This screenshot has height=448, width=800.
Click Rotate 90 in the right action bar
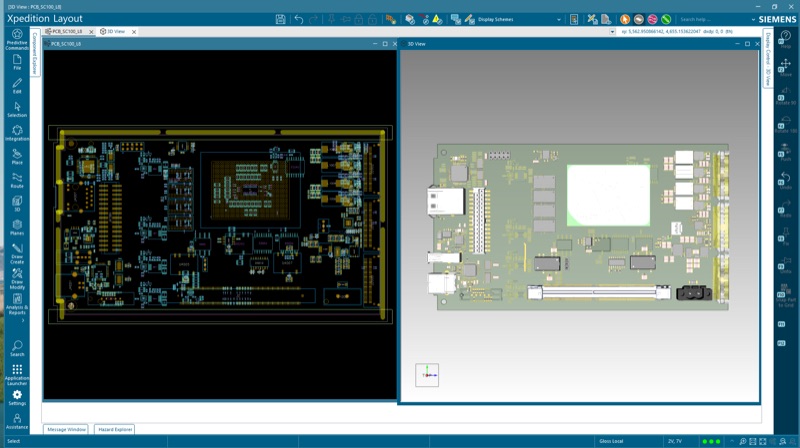click(x=785, y=95)
